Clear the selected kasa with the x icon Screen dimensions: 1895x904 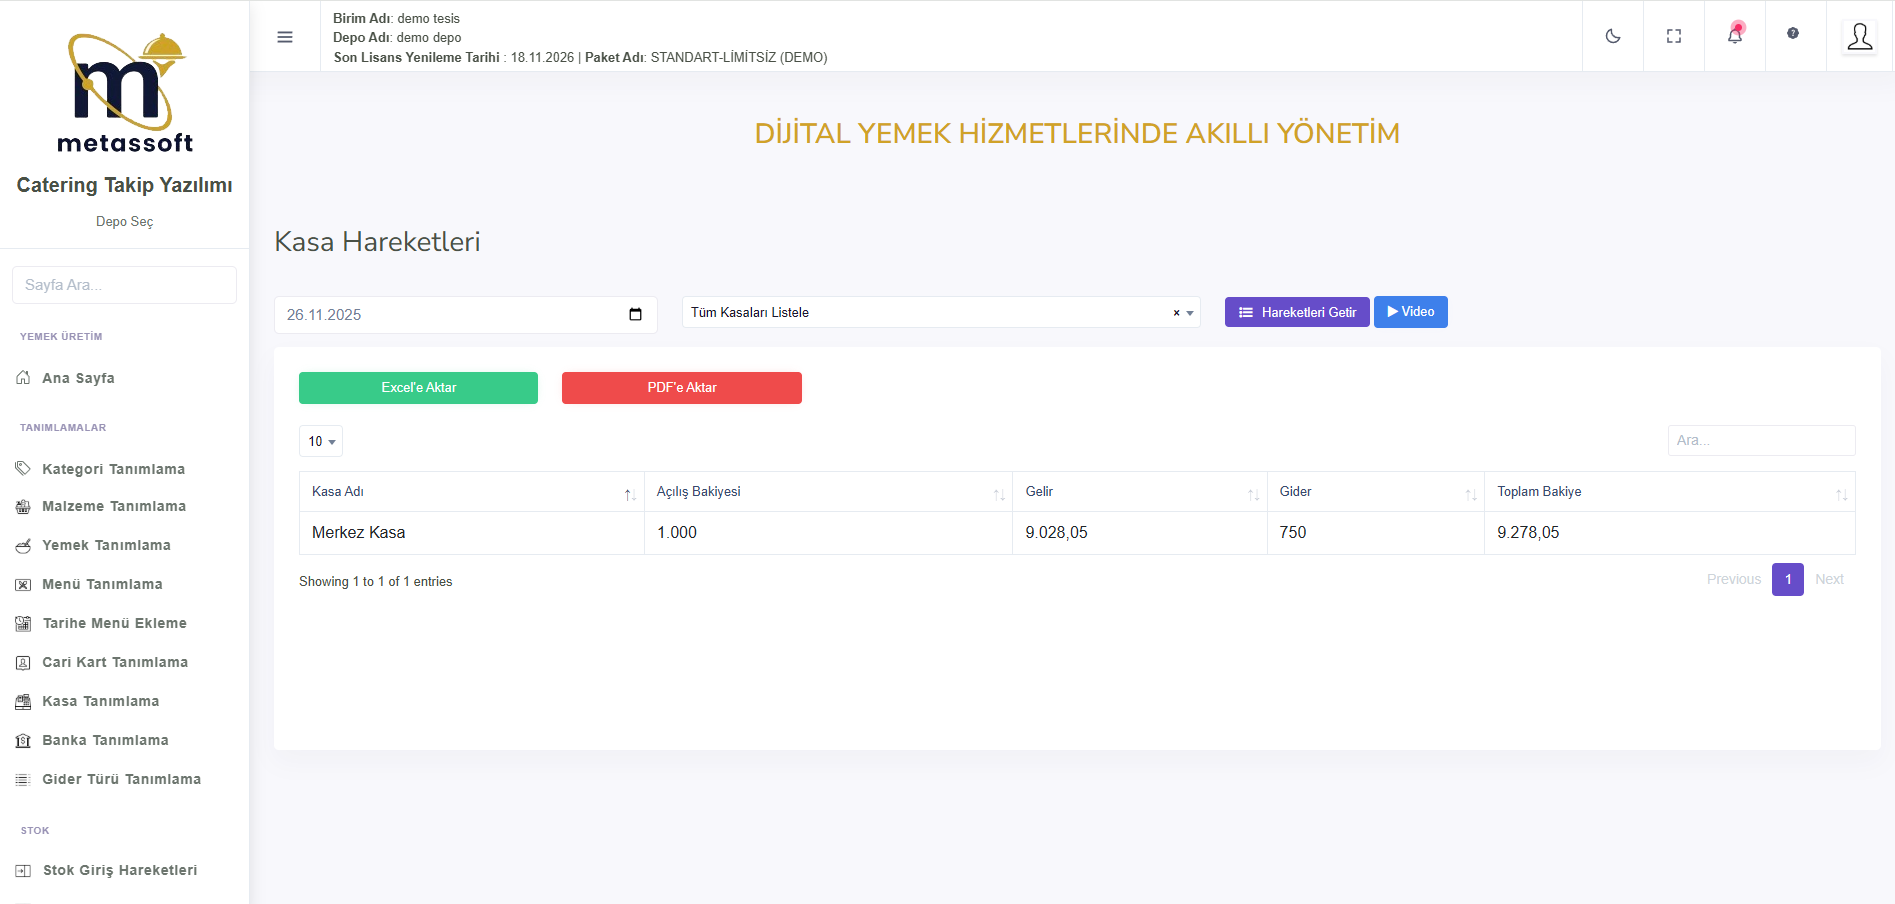point(1176,313)
